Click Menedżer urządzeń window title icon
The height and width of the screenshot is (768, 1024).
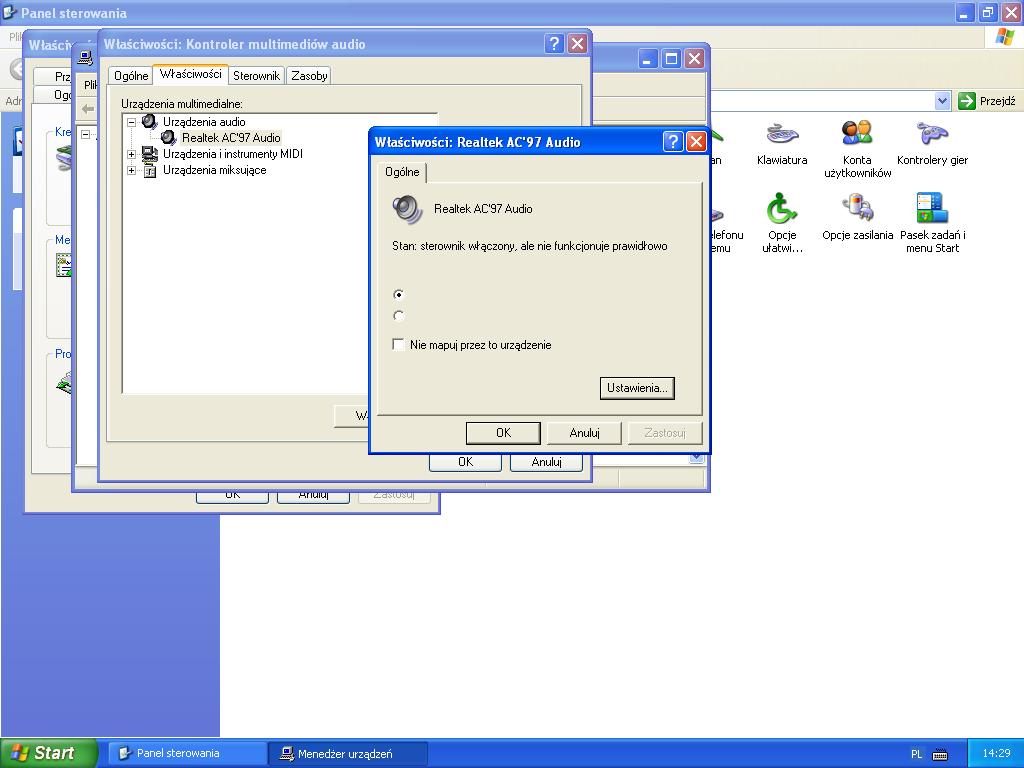[84, 58]
